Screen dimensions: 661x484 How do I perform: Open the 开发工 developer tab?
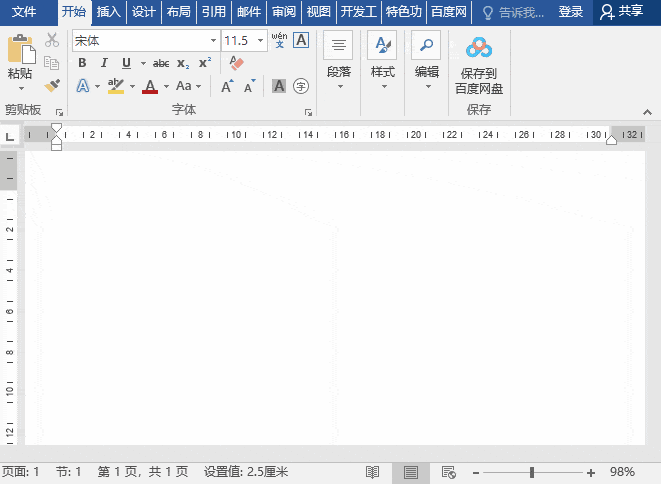coord(359,12)
